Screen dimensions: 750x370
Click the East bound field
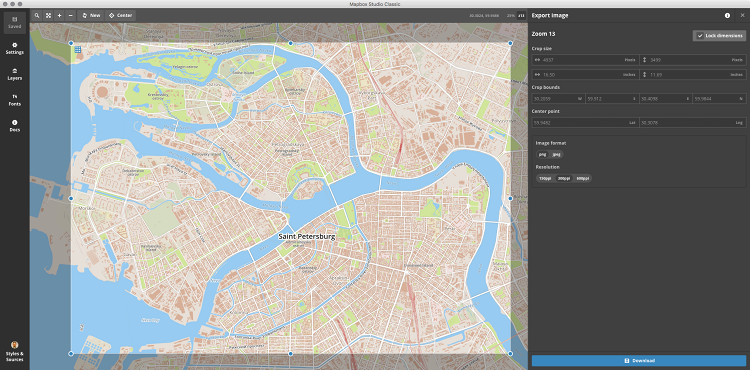pyautogui.click(x=666, y=98)
